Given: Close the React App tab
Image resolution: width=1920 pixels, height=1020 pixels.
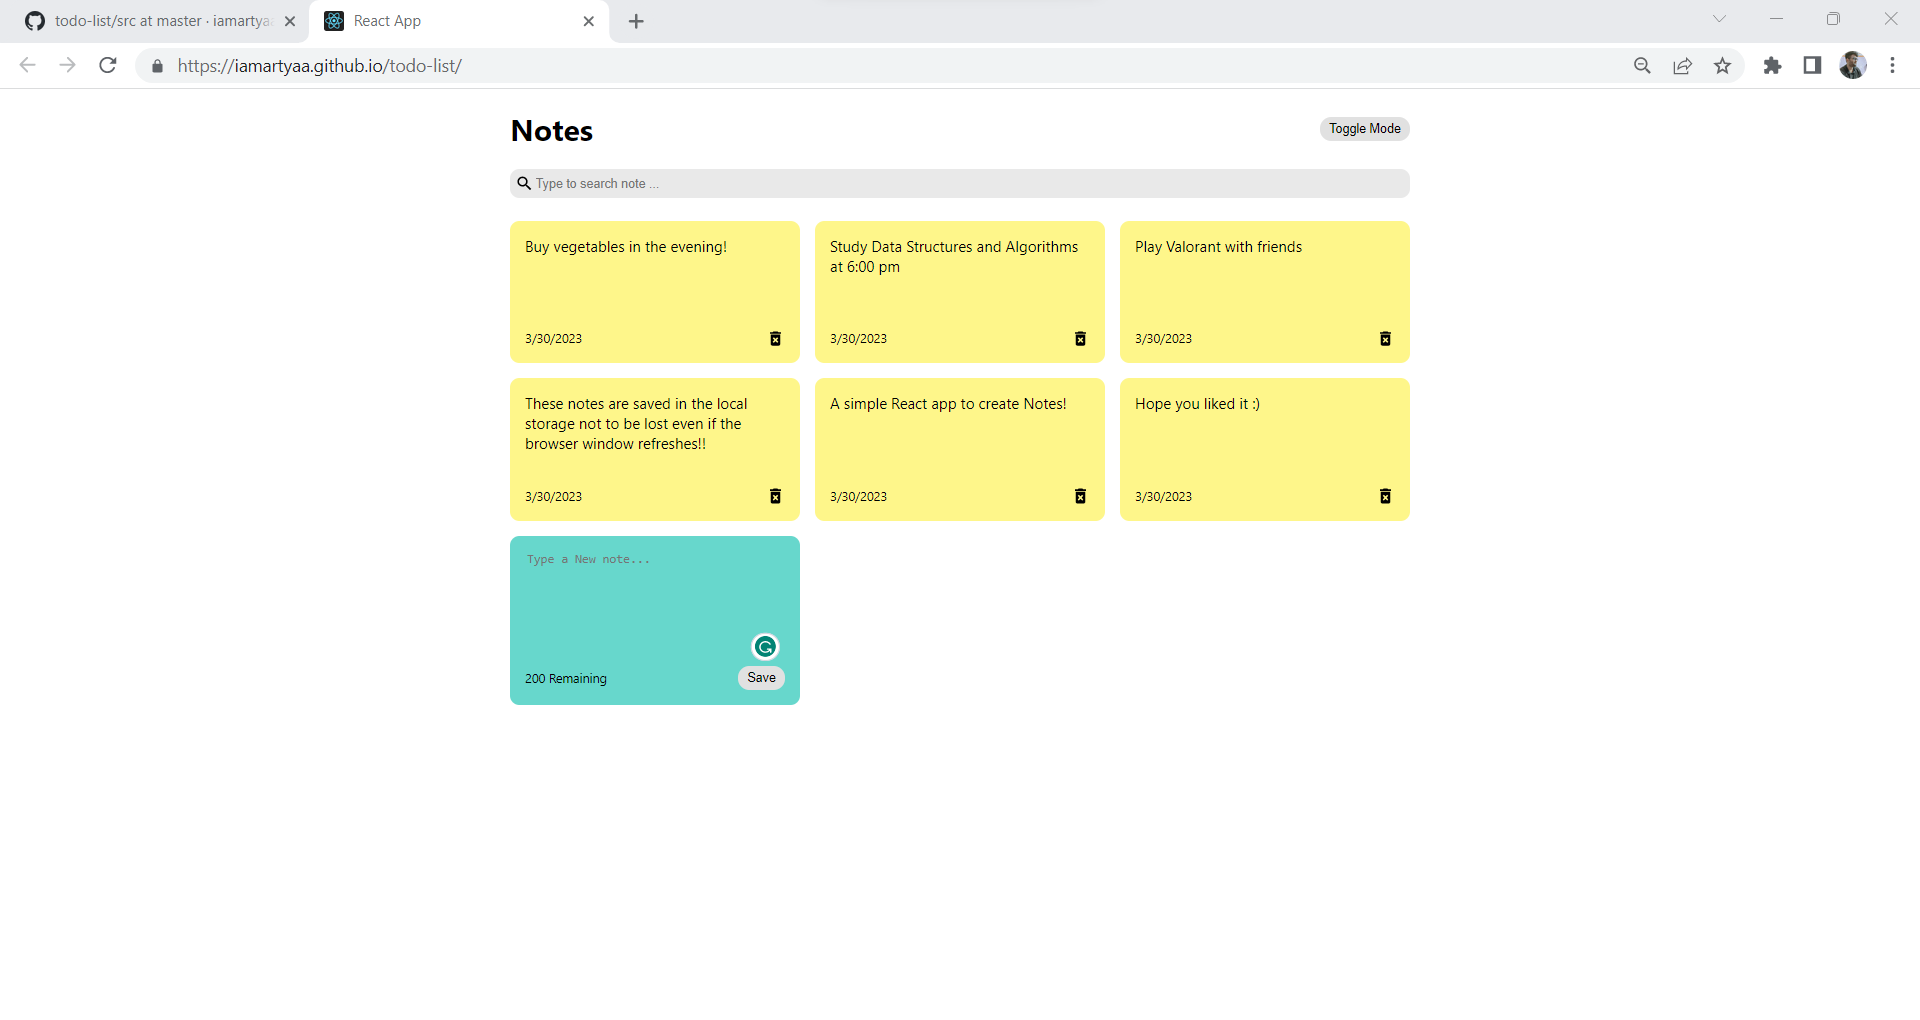Looking at the screenshot, I should [x=589, y=21].
